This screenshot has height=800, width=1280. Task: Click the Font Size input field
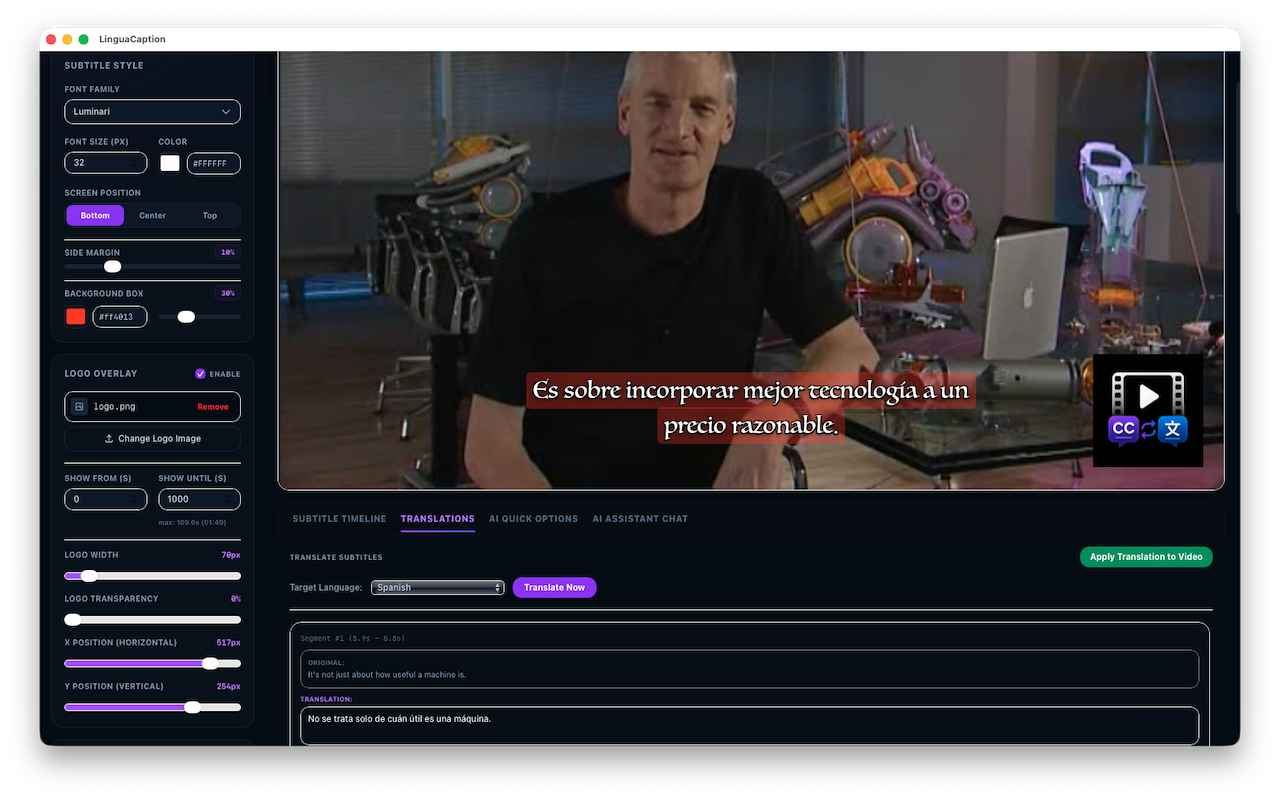(x=105, y=163)
